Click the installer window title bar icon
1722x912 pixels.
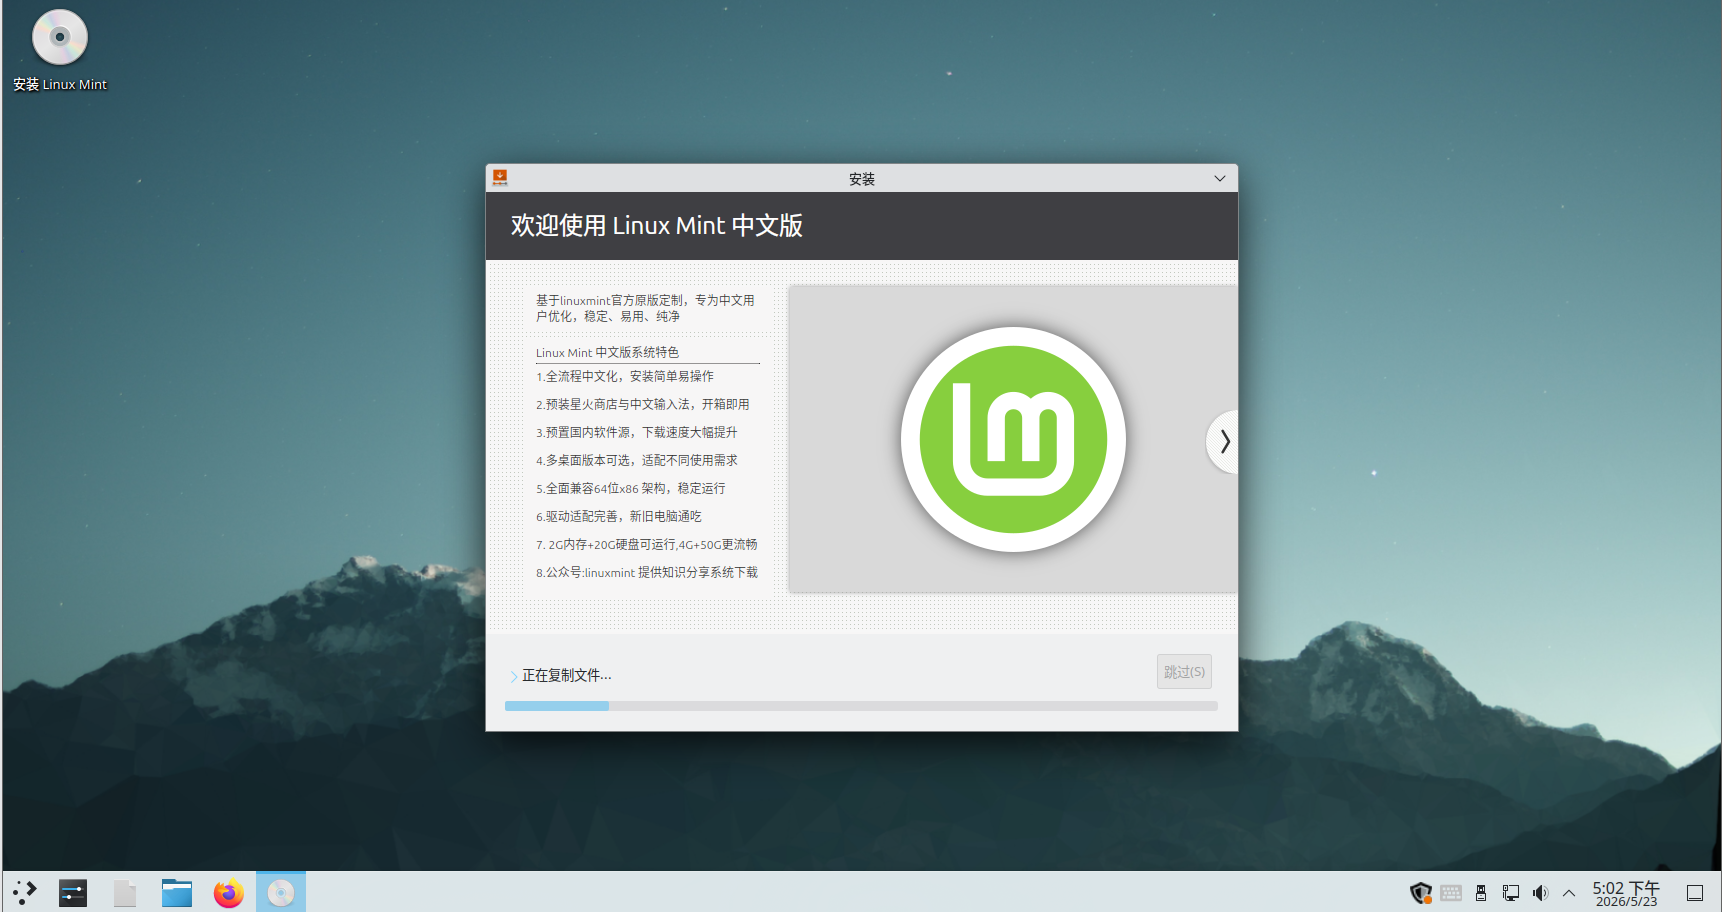pyautogui.click(x=500, y=178)
